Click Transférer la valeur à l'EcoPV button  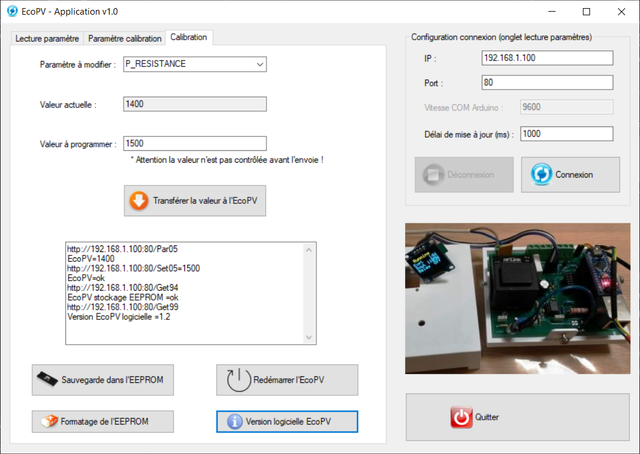(x=195, y=201)
